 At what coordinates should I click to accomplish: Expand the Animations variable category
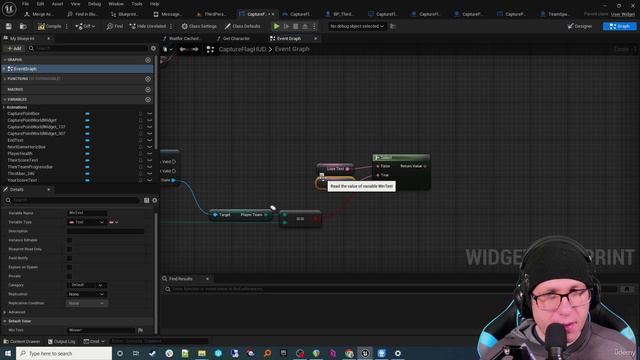tap(4, 107)
